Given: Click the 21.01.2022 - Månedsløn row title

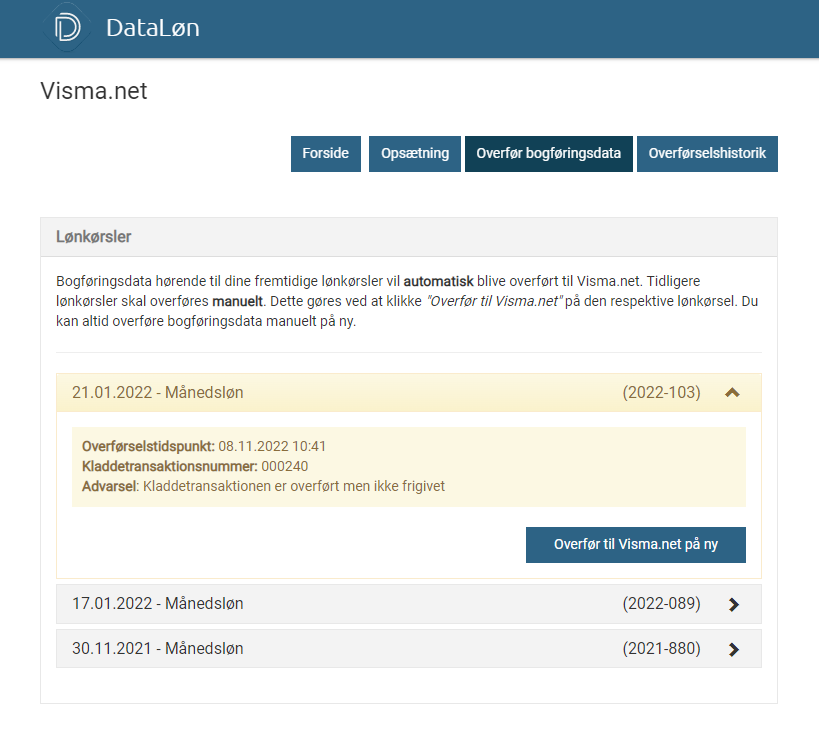Looking at the screenshot, I should click(x=158, y=393).
